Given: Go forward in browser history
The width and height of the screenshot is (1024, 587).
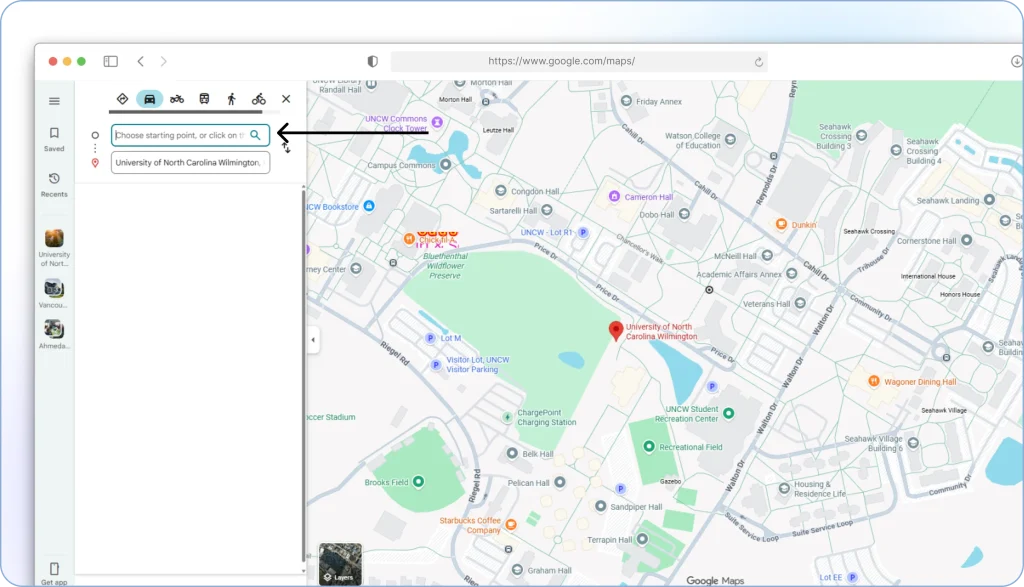Looking at the screenshot, I should pos(164,61).
